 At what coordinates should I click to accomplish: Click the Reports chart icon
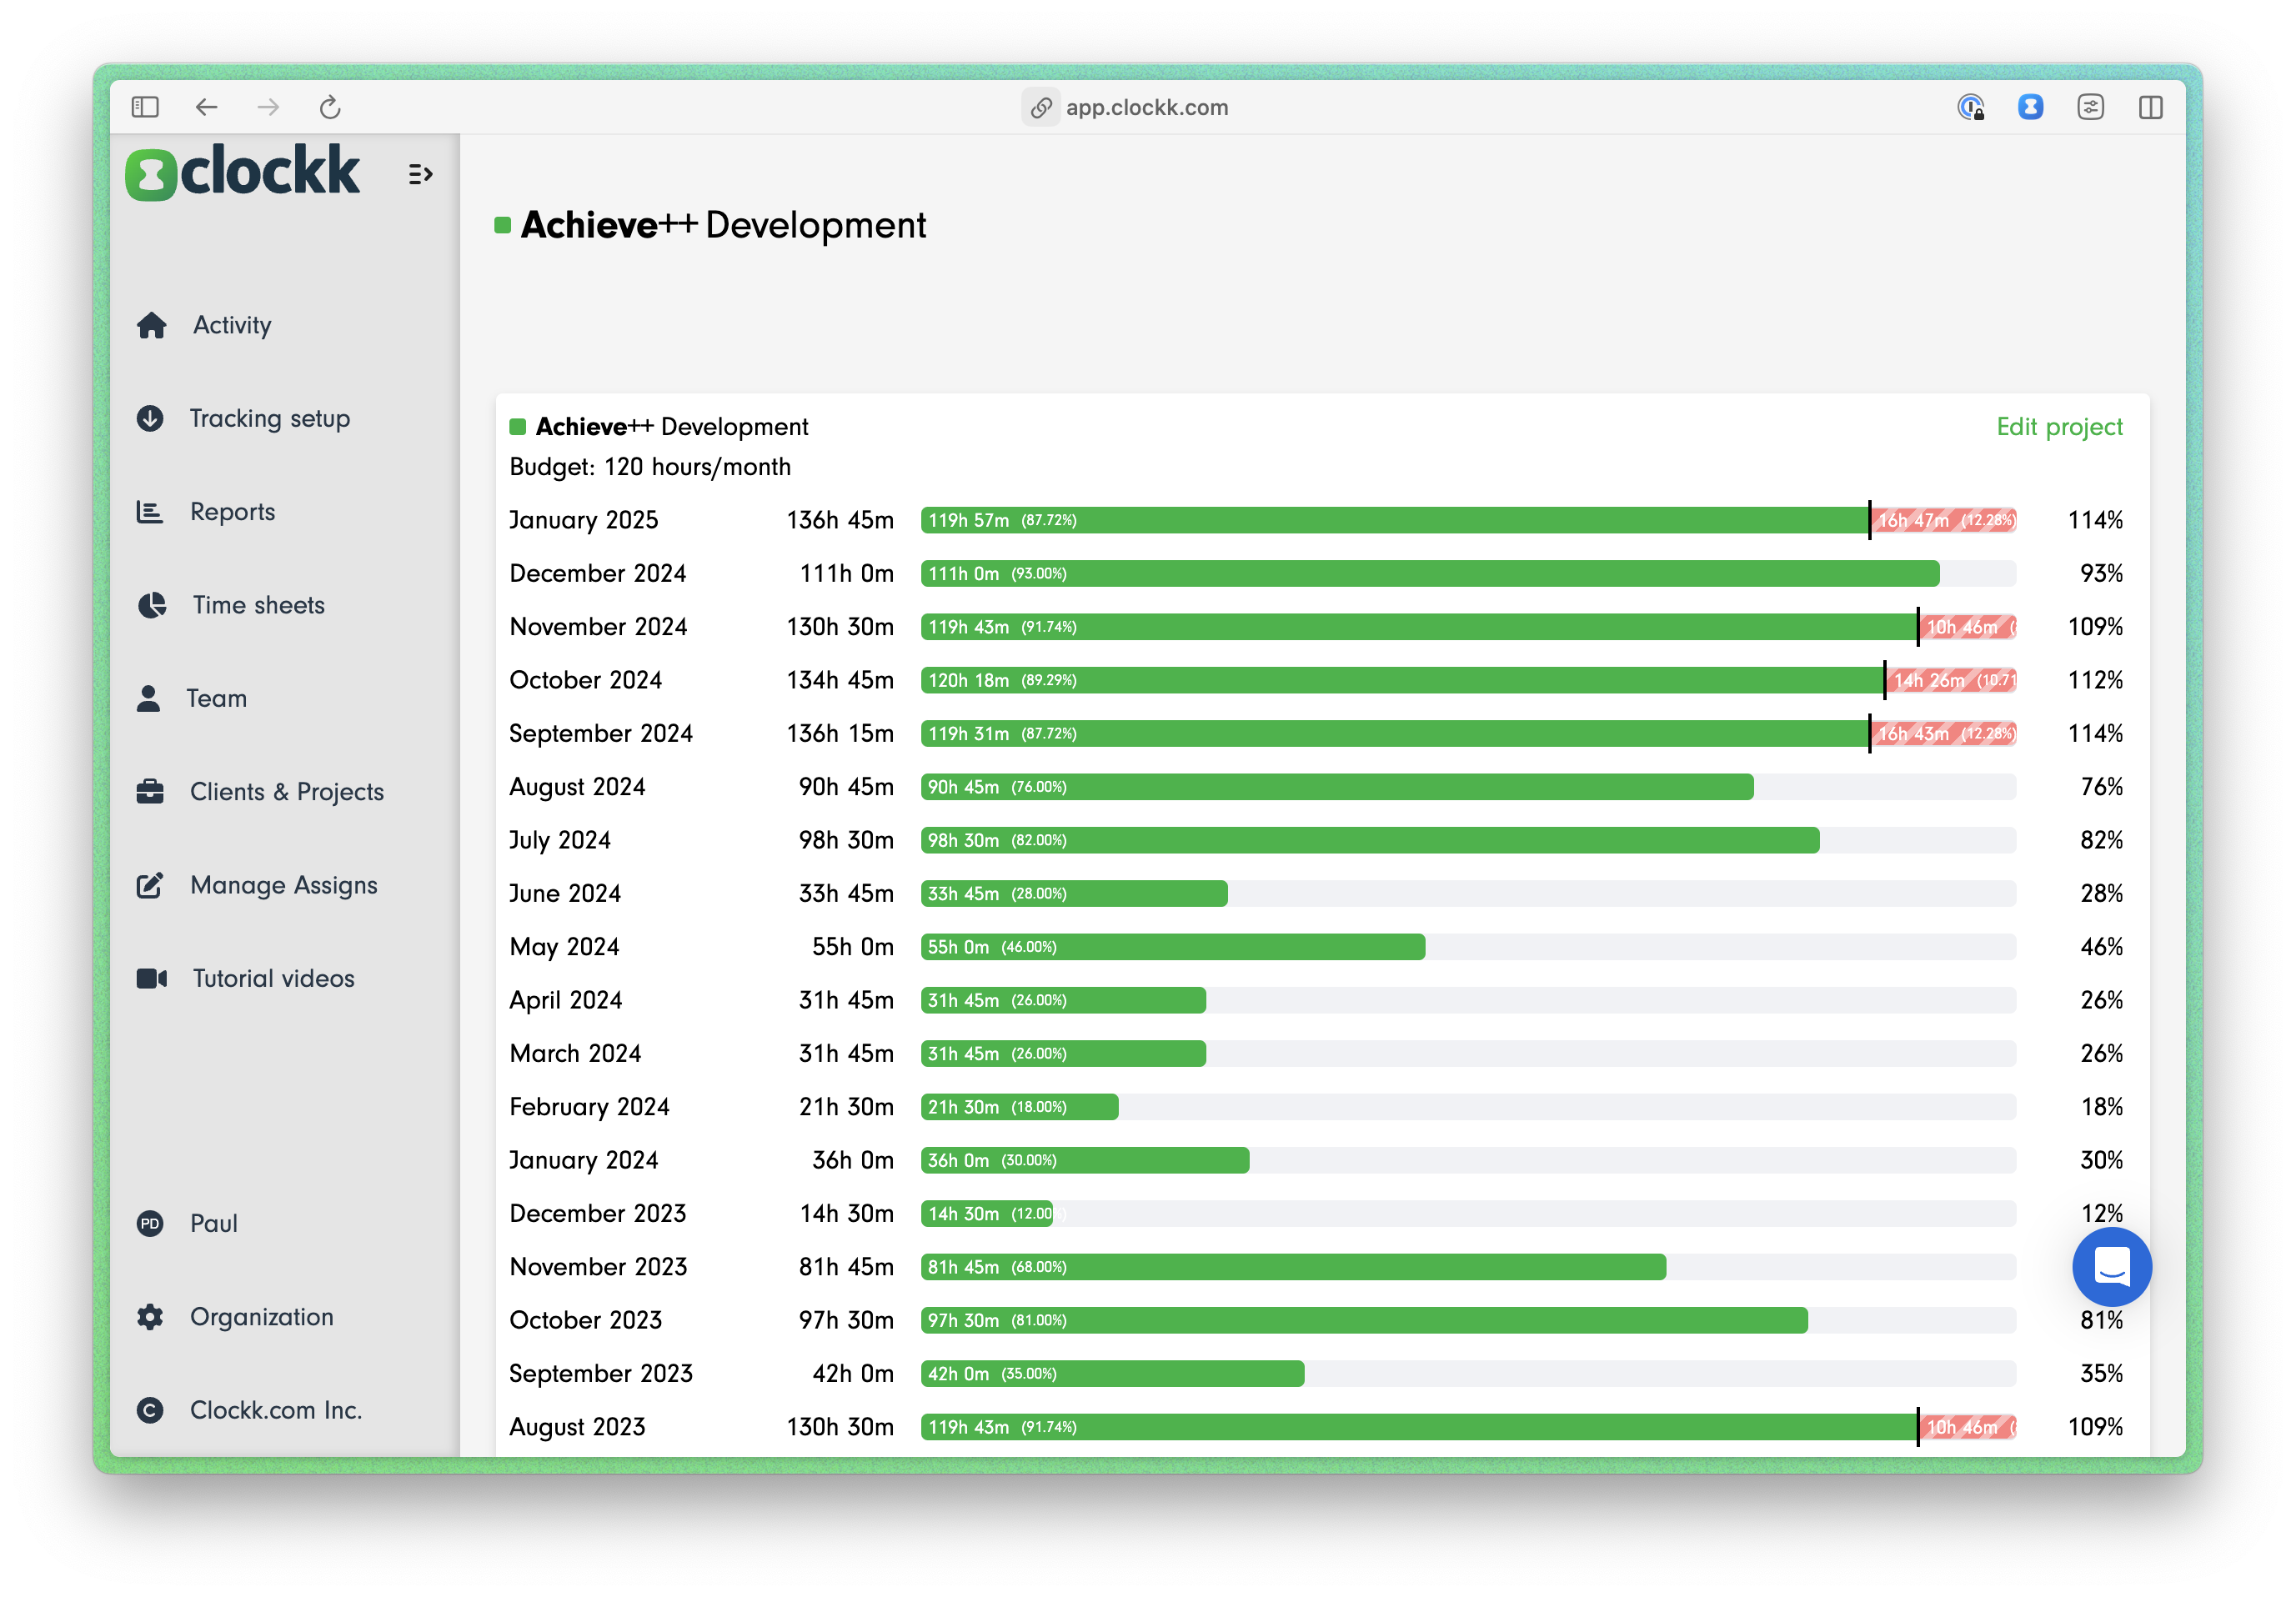tap(150, 512)
